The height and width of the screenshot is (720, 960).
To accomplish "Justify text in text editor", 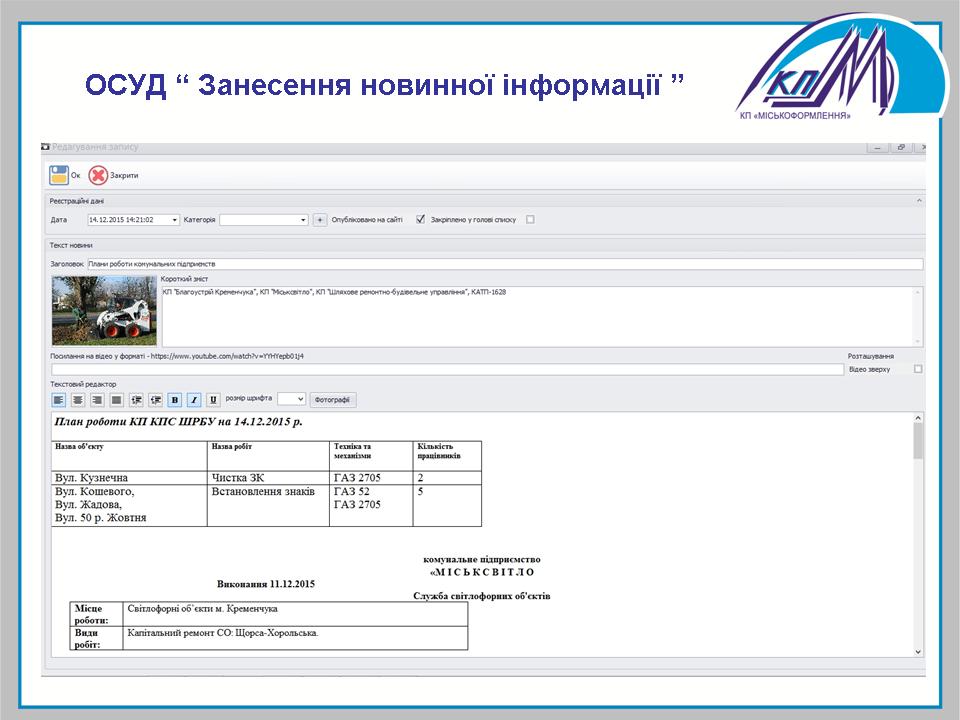I will (x=116, y=400).
